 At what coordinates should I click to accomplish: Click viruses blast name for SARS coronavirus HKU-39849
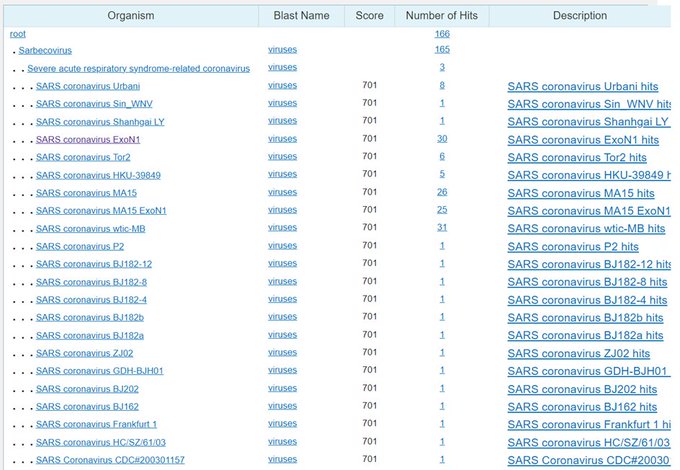point(283,175)
